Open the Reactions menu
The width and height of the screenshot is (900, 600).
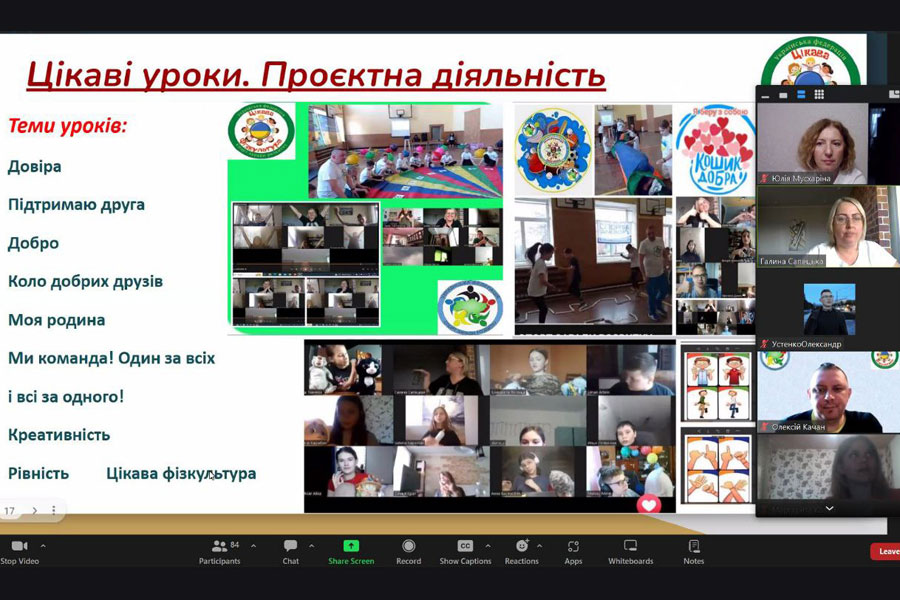(521, 552)
